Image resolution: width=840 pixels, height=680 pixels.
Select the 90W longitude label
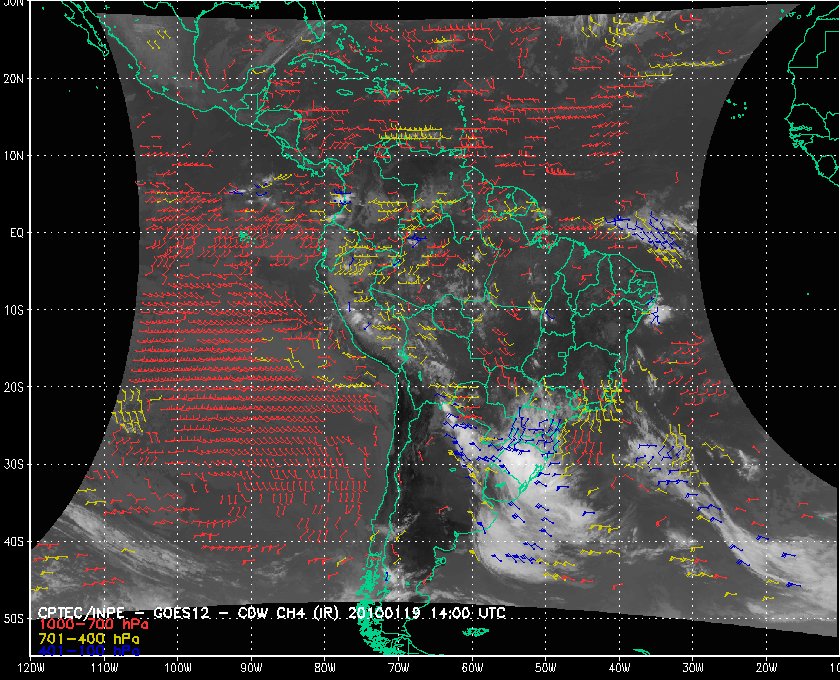pyautogui.click(x=251, y=668)
